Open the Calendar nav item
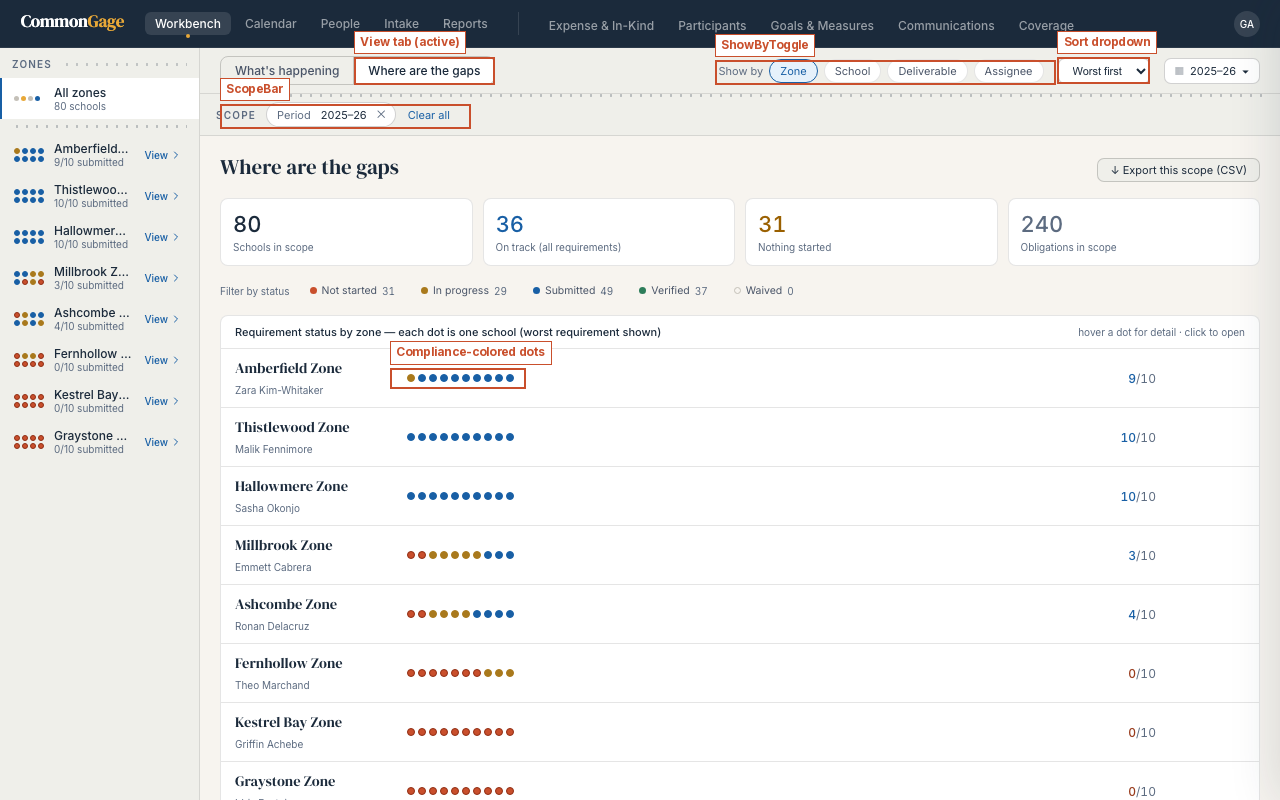This screenshot has height=800, width=1280. [x=270, y=24]
